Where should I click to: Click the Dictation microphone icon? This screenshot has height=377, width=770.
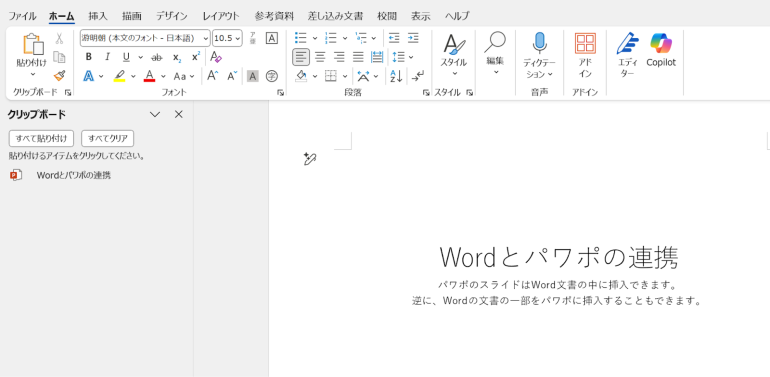coord(539,43)
